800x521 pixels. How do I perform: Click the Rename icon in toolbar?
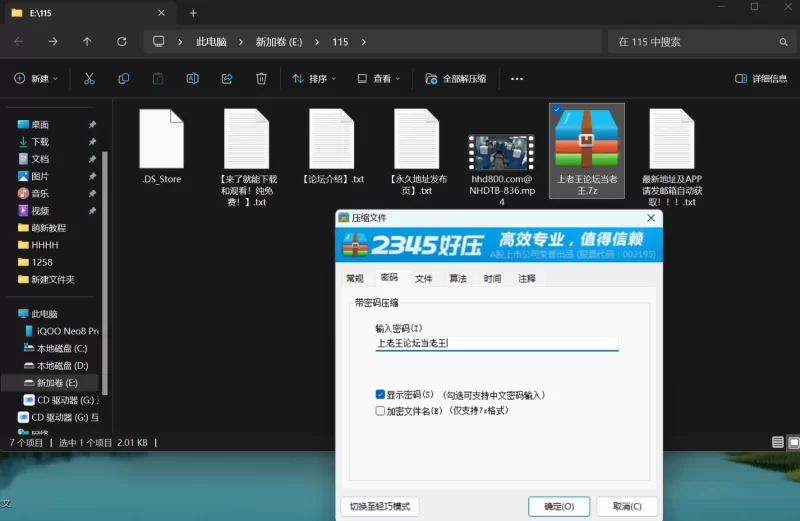click(192, 79)
